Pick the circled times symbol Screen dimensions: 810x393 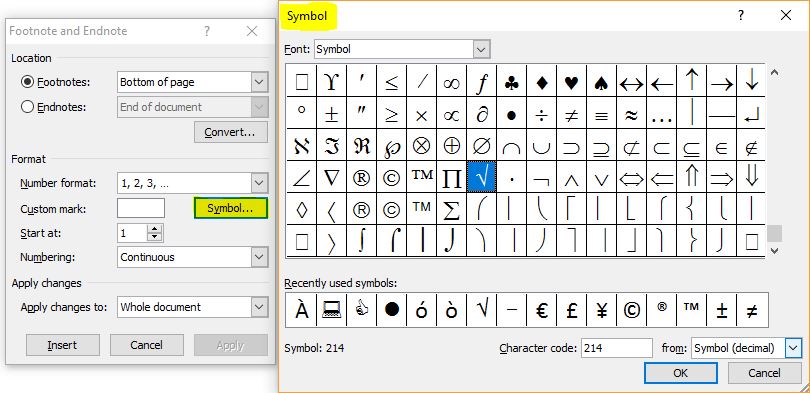(422, 145)
